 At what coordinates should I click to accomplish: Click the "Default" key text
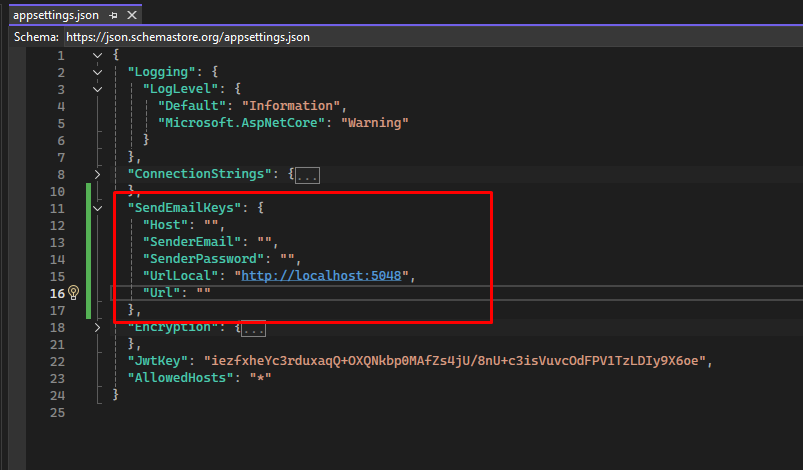coord(192,105)
